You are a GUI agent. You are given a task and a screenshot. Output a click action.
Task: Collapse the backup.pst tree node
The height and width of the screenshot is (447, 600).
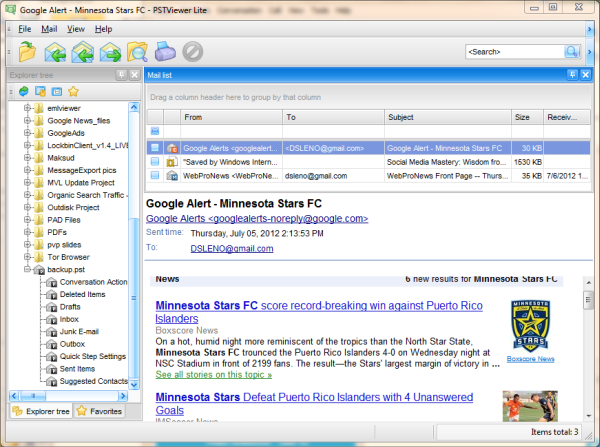click(x=28, y=270)
